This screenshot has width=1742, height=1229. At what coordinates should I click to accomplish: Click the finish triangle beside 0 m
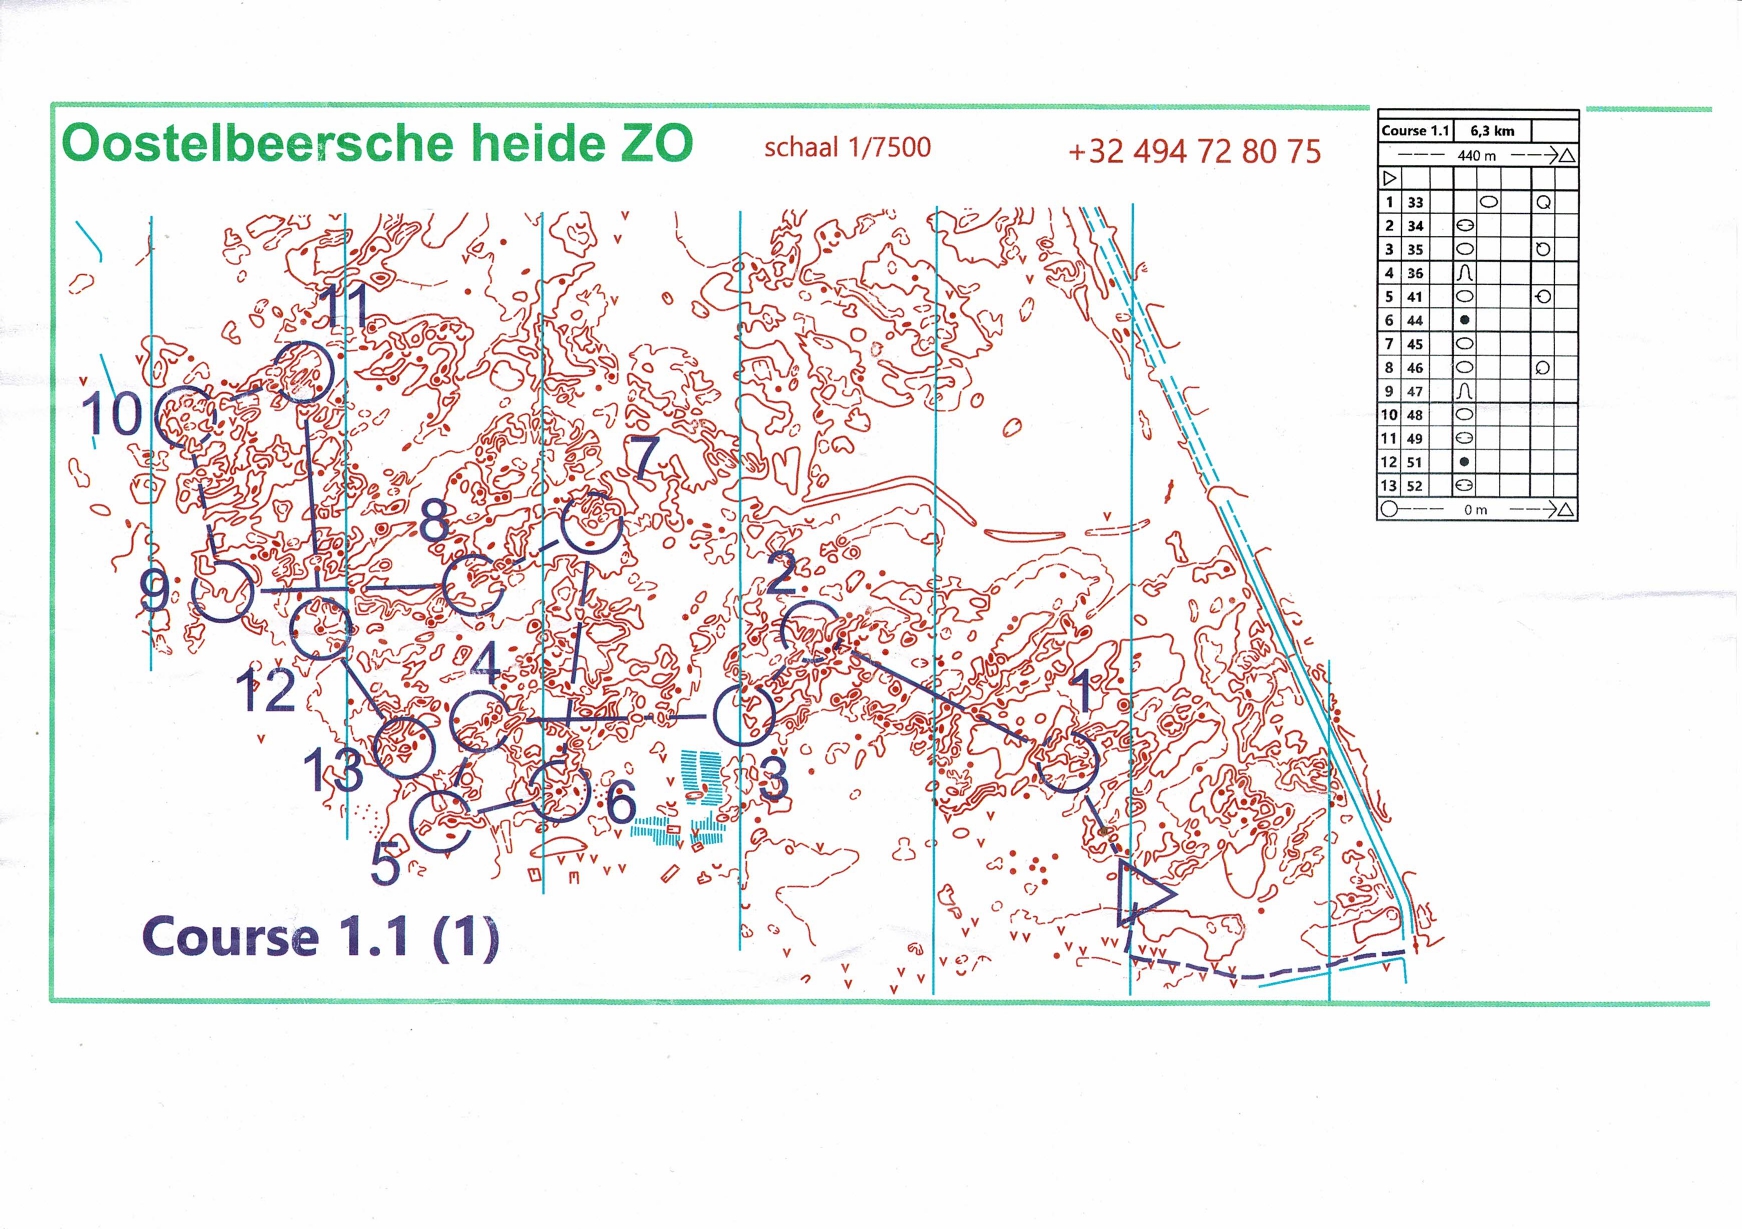point(1566,509)
